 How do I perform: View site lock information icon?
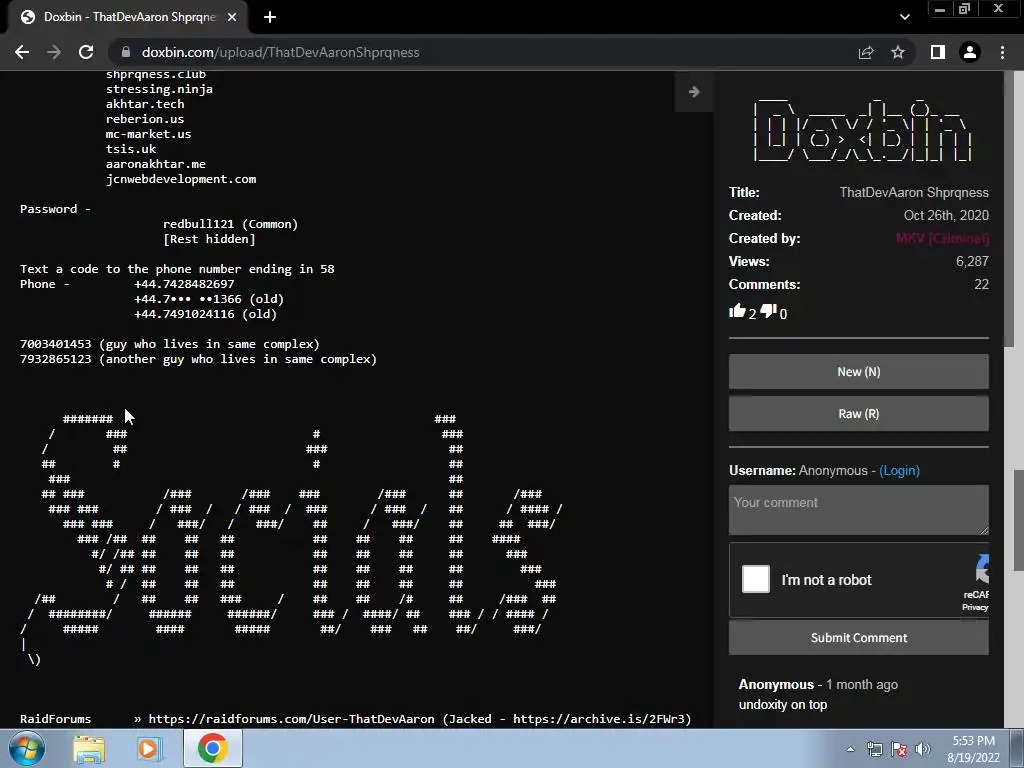[126, 52]
